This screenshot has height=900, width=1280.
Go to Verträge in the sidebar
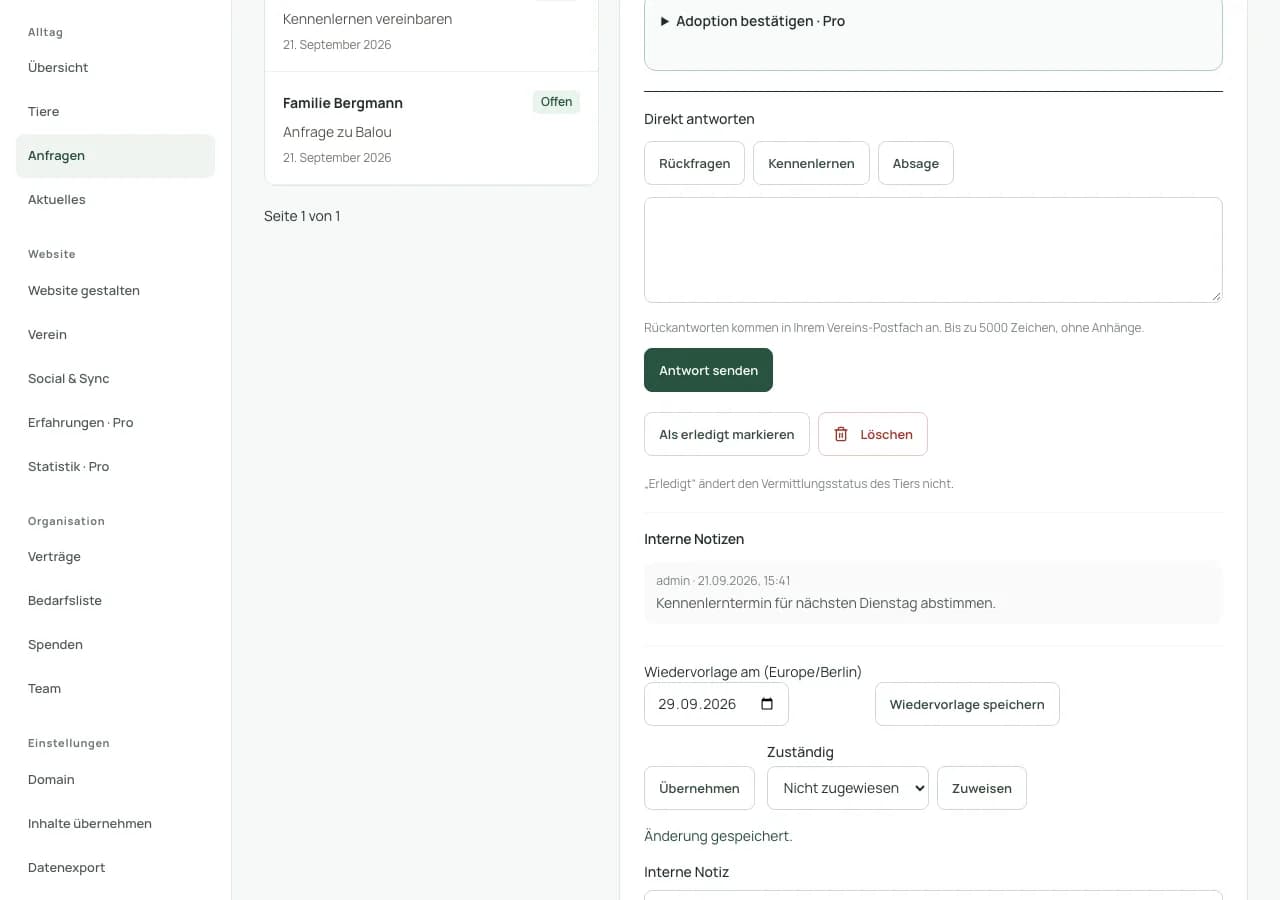click(x=115, y=557)
